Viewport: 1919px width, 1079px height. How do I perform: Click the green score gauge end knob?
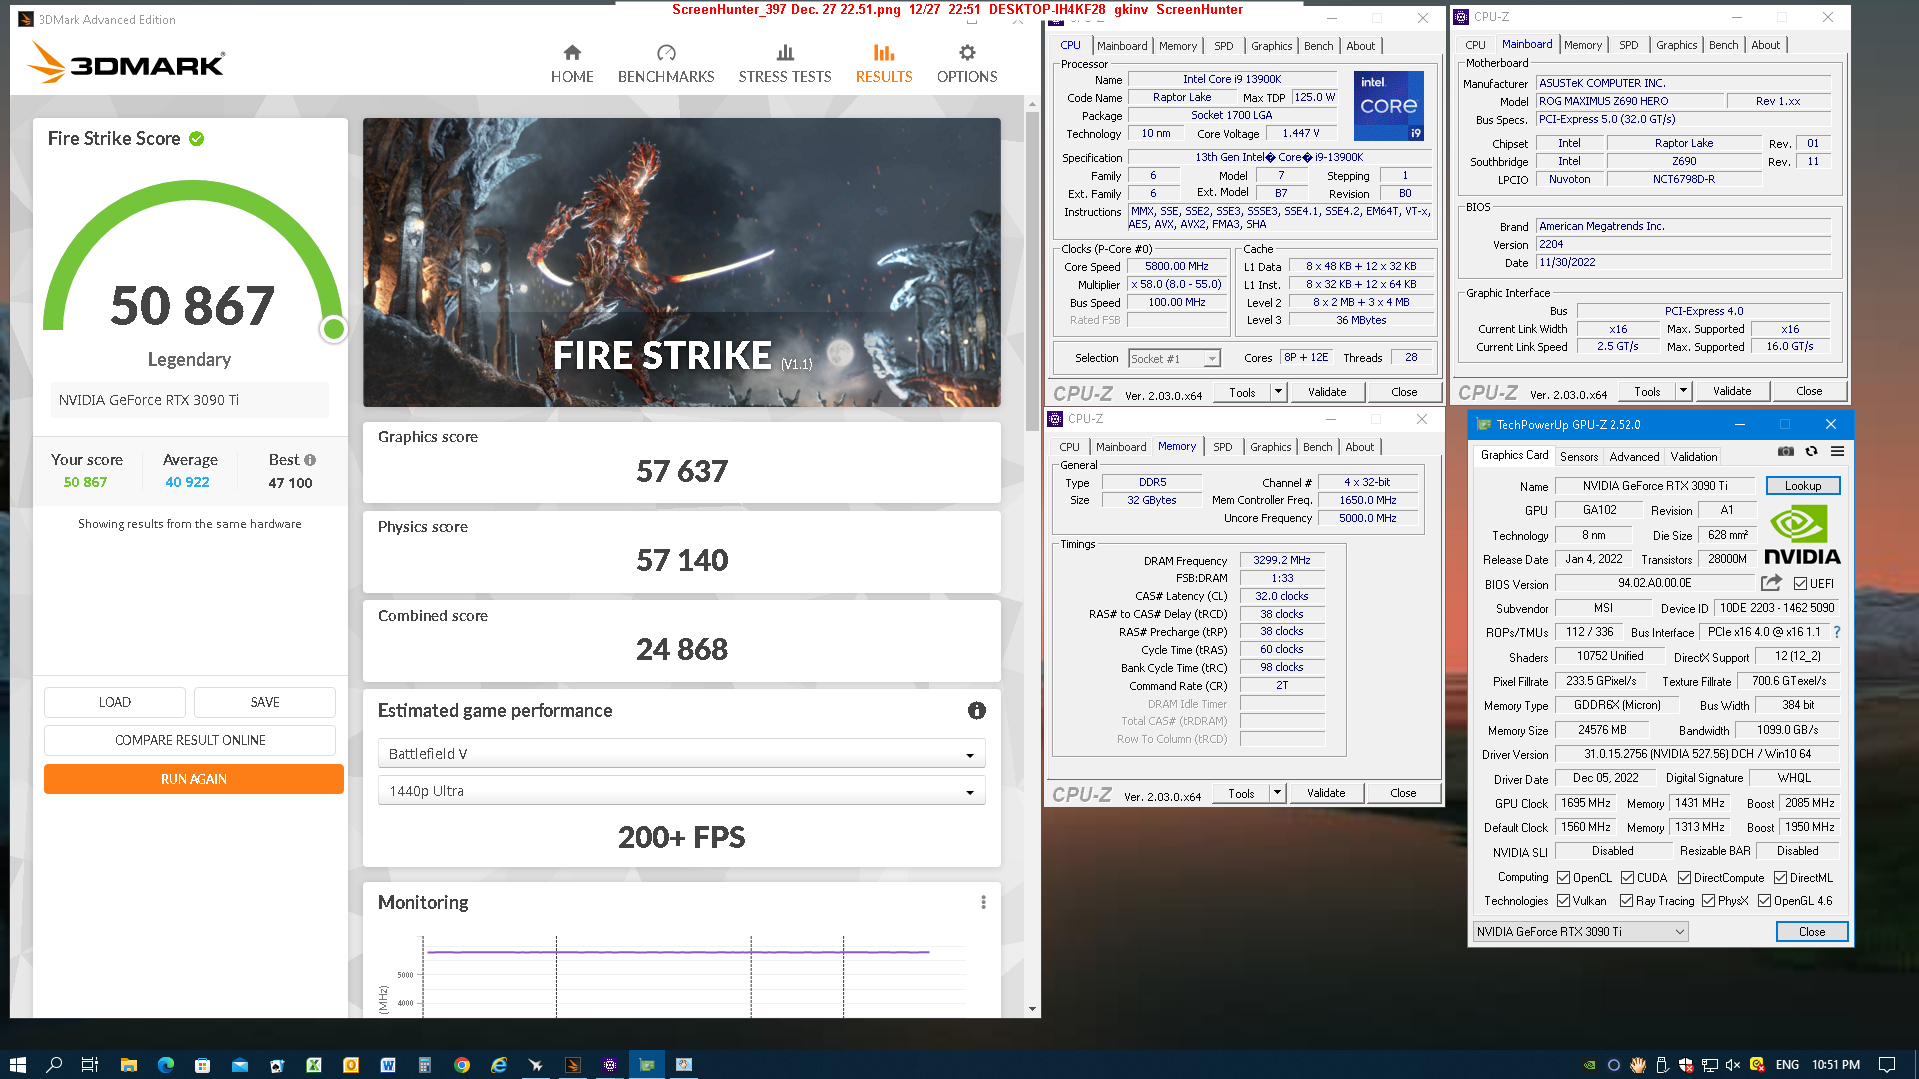click(334, 328)
